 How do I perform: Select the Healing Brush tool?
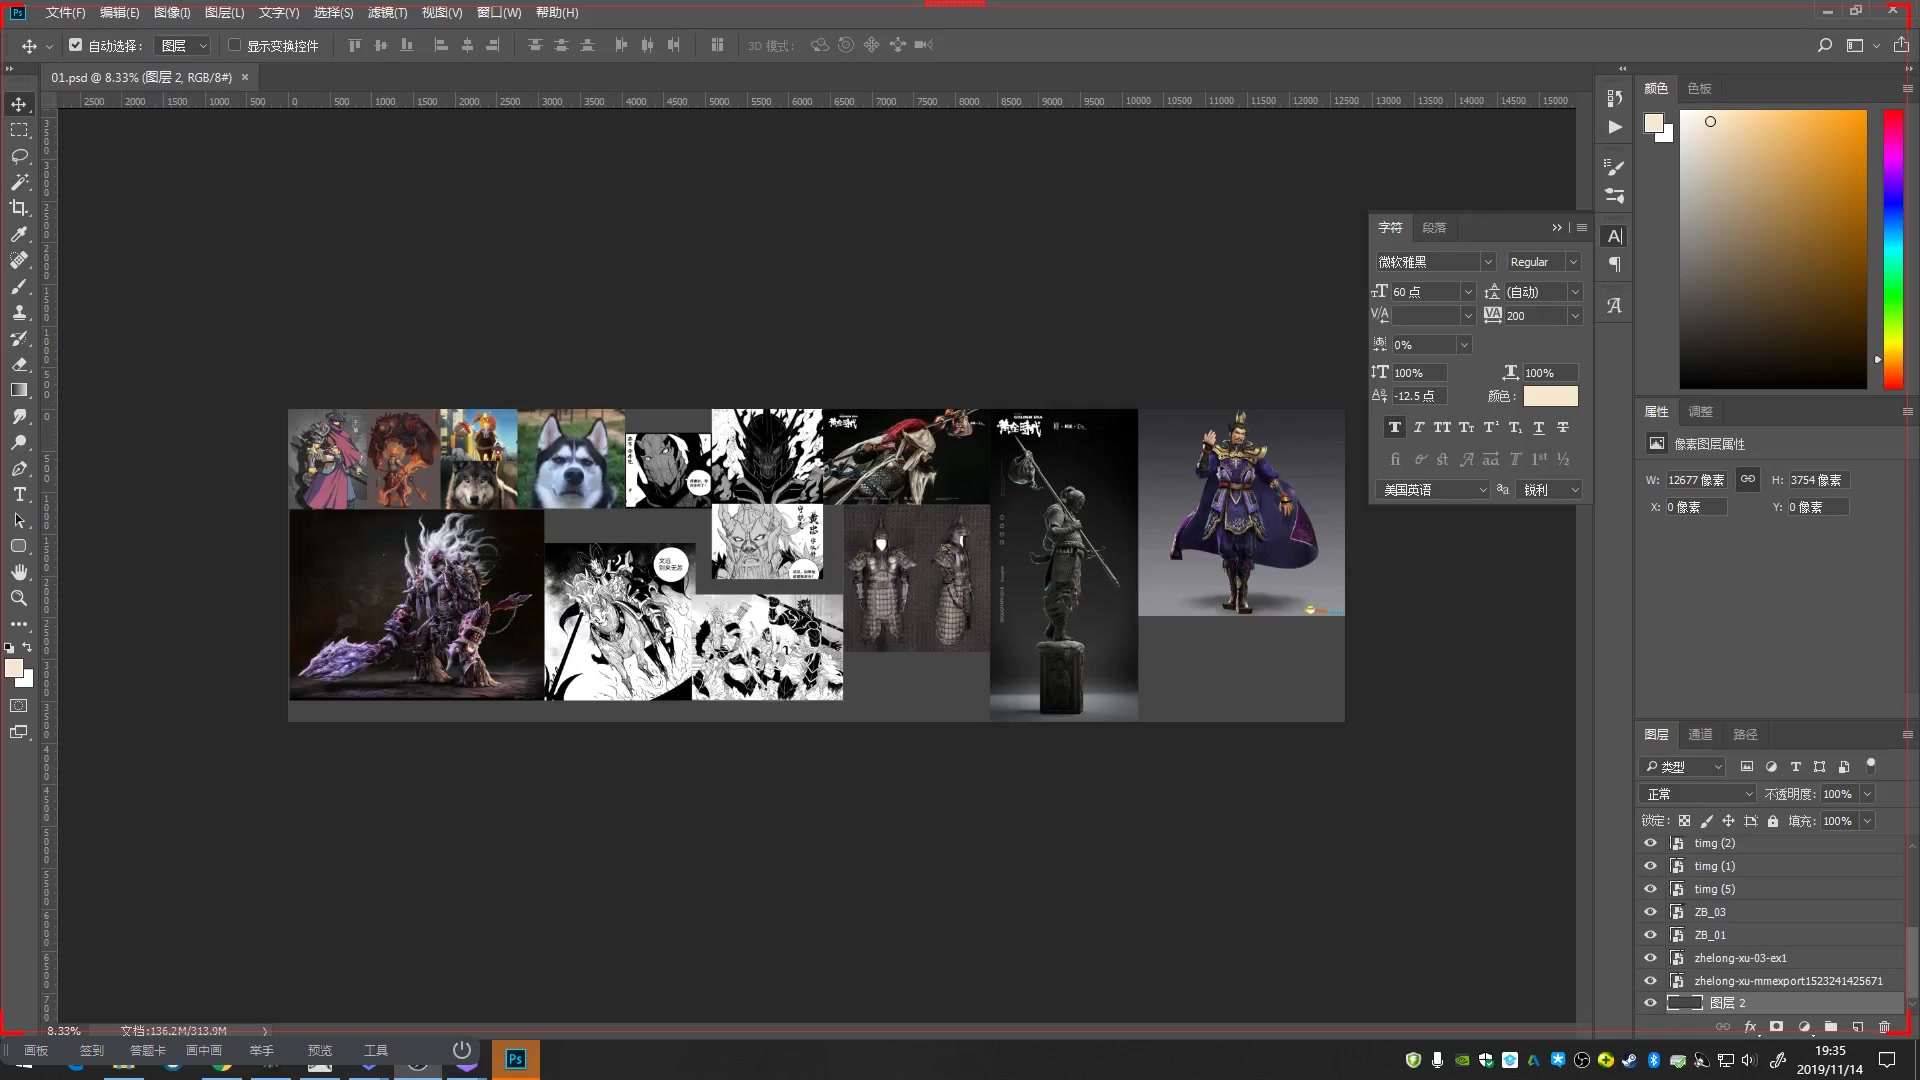[19, 260]
